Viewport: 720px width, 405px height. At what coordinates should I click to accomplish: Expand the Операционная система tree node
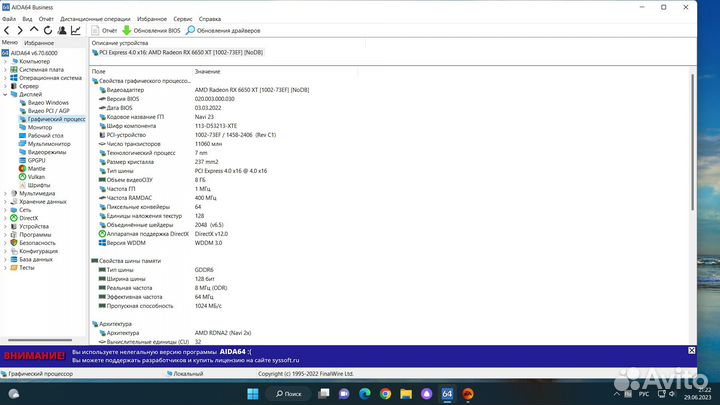6,78
